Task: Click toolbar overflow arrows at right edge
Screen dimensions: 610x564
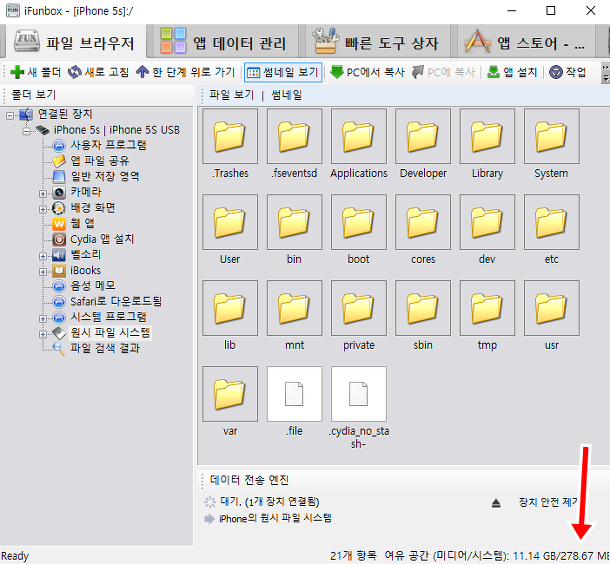Action: (x=605, y=73)
